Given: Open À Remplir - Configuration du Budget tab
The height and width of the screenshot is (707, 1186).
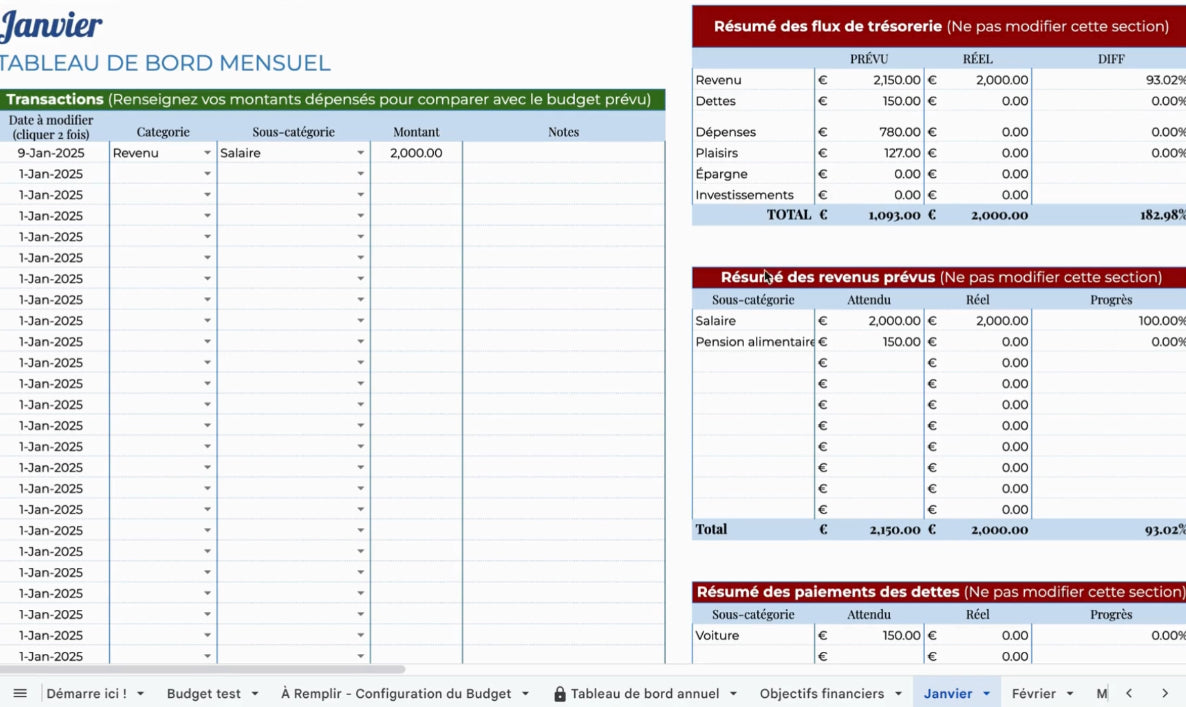Looking at the screenshot, I should (396, 694).
